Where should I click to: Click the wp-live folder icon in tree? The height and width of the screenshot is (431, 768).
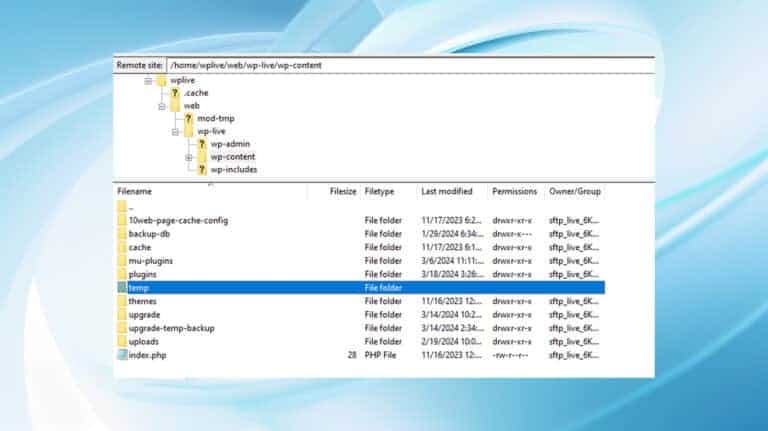tap(189, 131)
